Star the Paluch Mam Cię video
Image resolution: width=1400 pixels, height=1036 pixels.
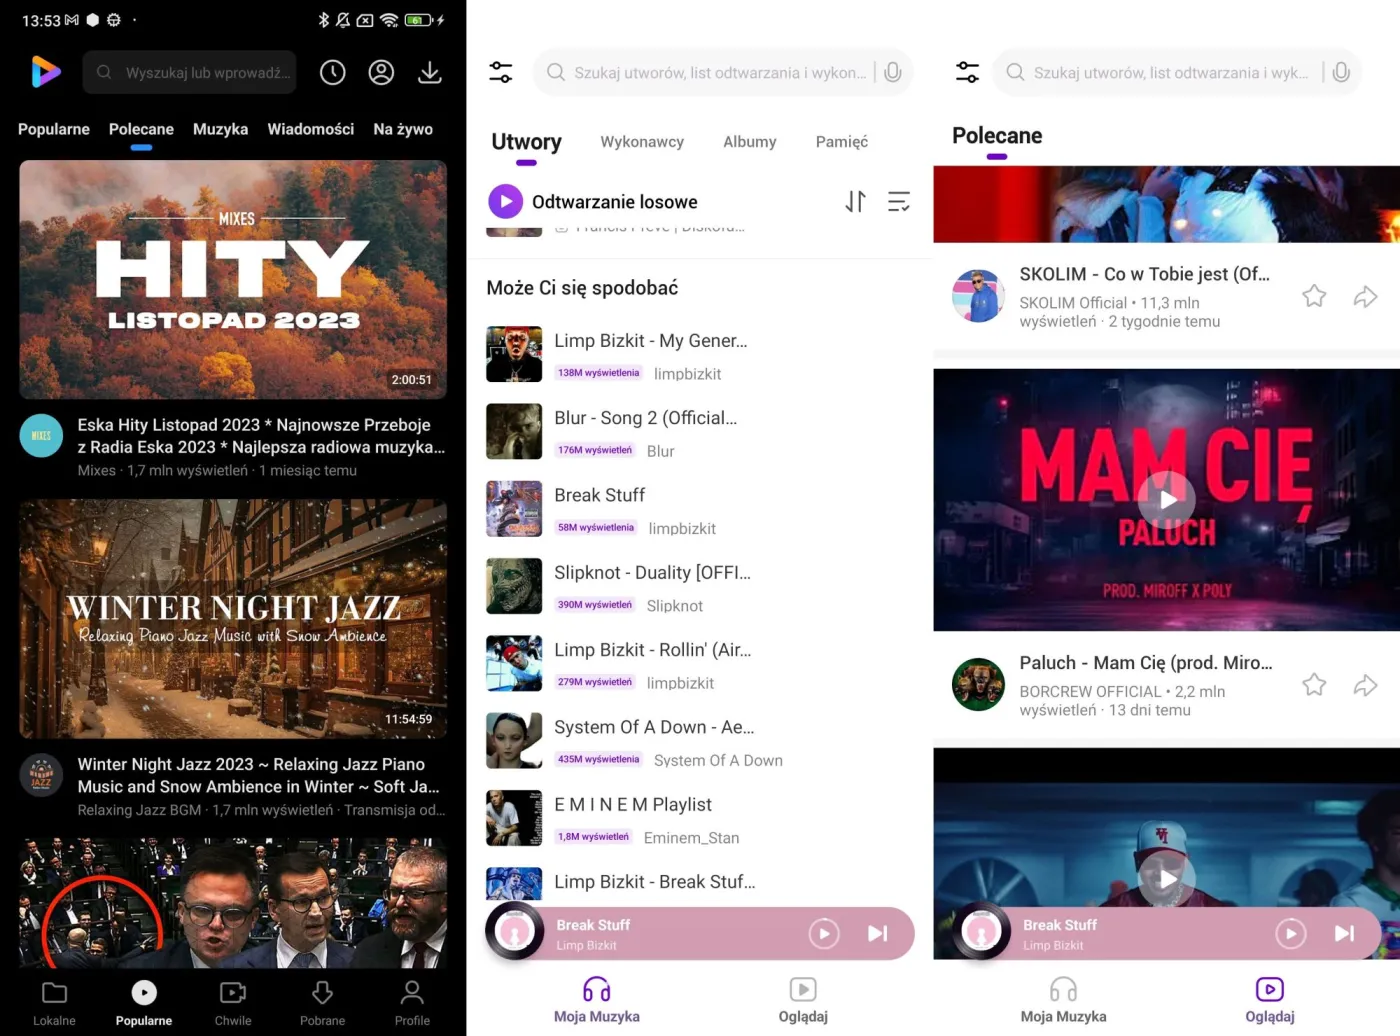[x=1314, y=685]
